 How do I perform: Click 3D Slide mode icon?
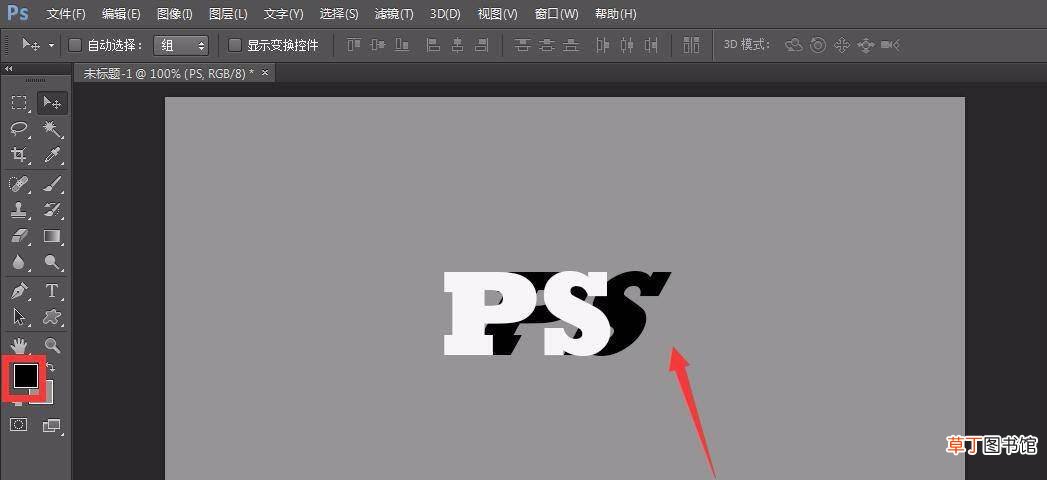pyautogui.click(x=866, y=45)
